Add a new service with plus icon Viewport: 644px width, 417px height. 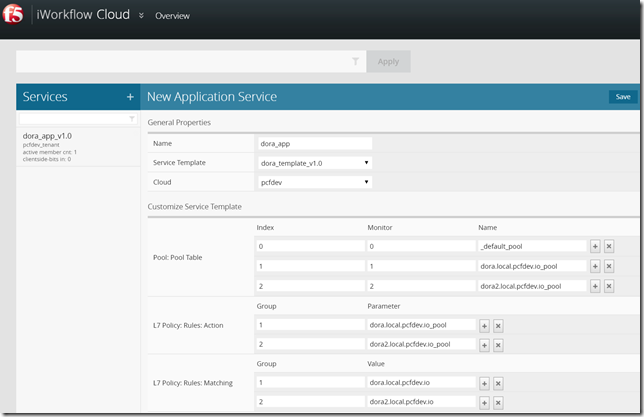pyautogui.click(x=130, y=97)
